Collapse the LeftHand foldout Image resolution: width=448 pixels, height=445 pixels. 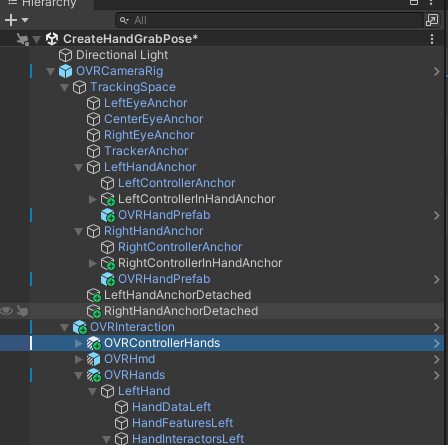coord(93,392)
